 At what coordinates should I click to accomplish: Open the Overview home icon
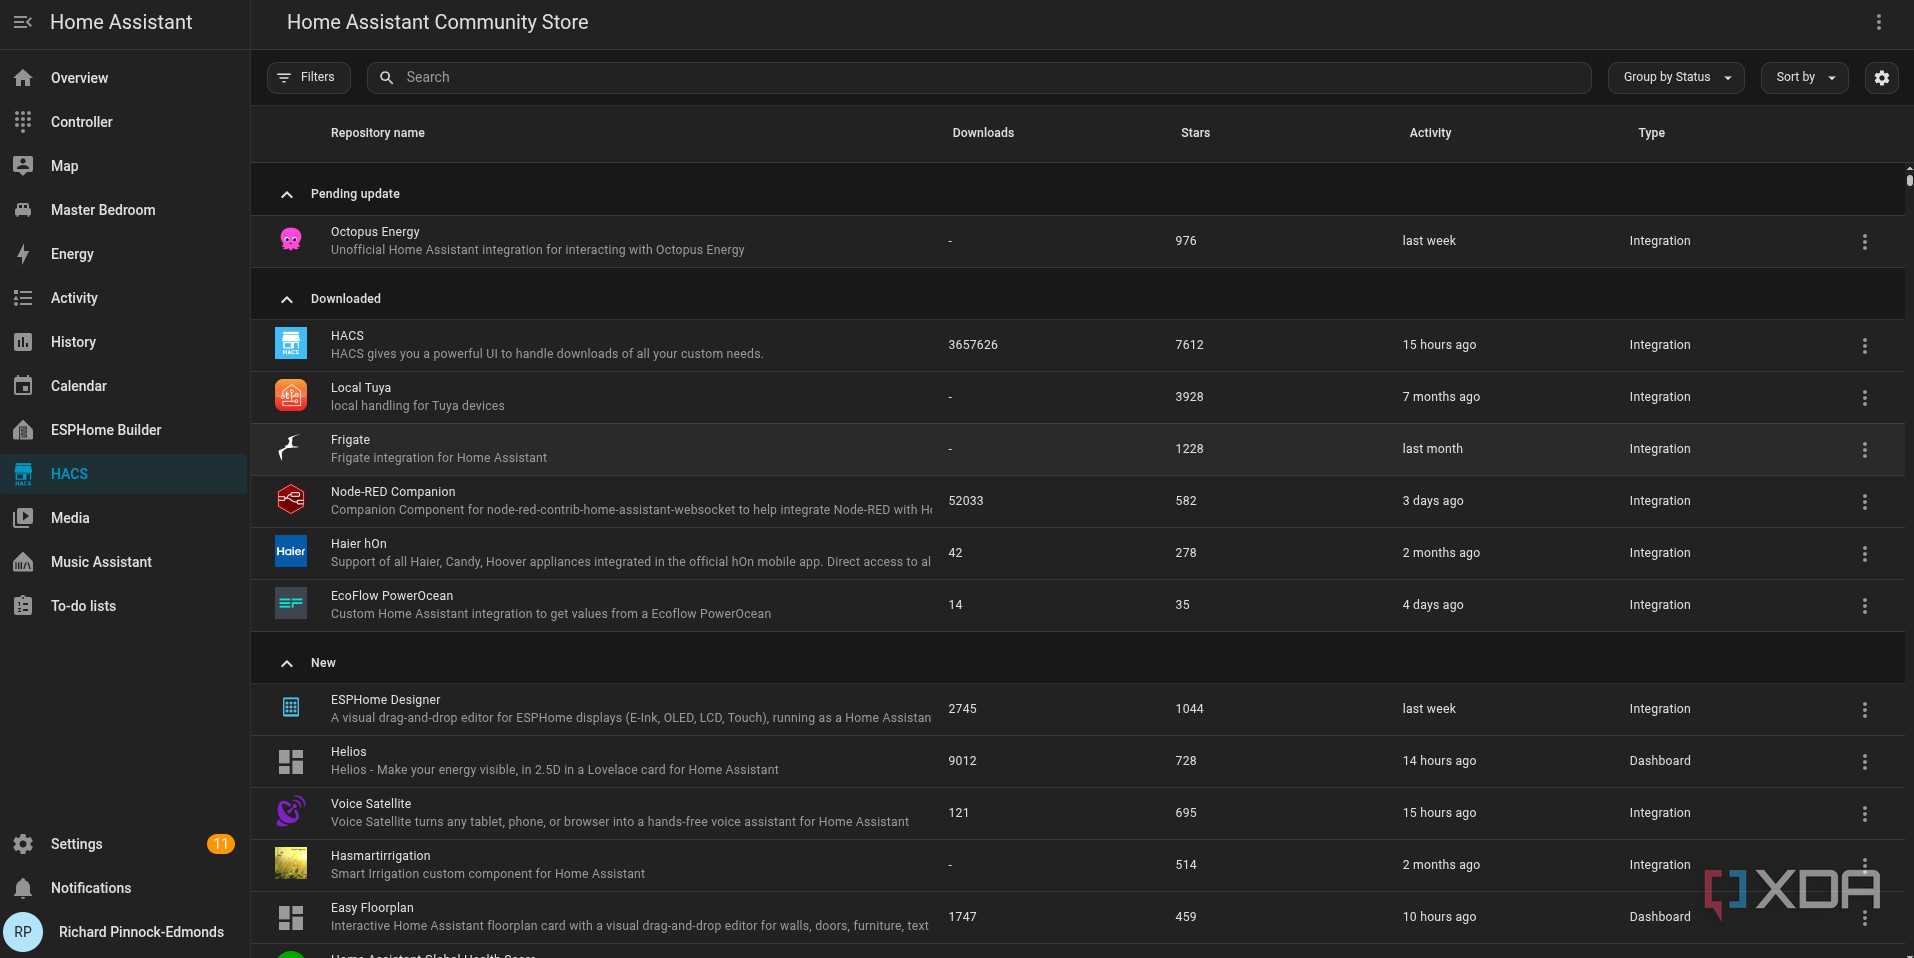[x=23, y=78]
